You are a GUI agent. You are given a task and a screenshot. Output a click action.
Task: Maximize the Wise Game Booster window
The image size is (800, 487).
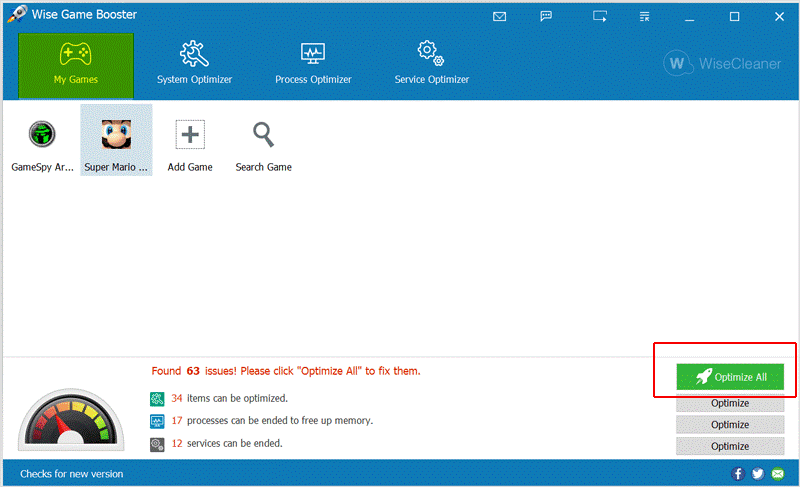(734, 17)
